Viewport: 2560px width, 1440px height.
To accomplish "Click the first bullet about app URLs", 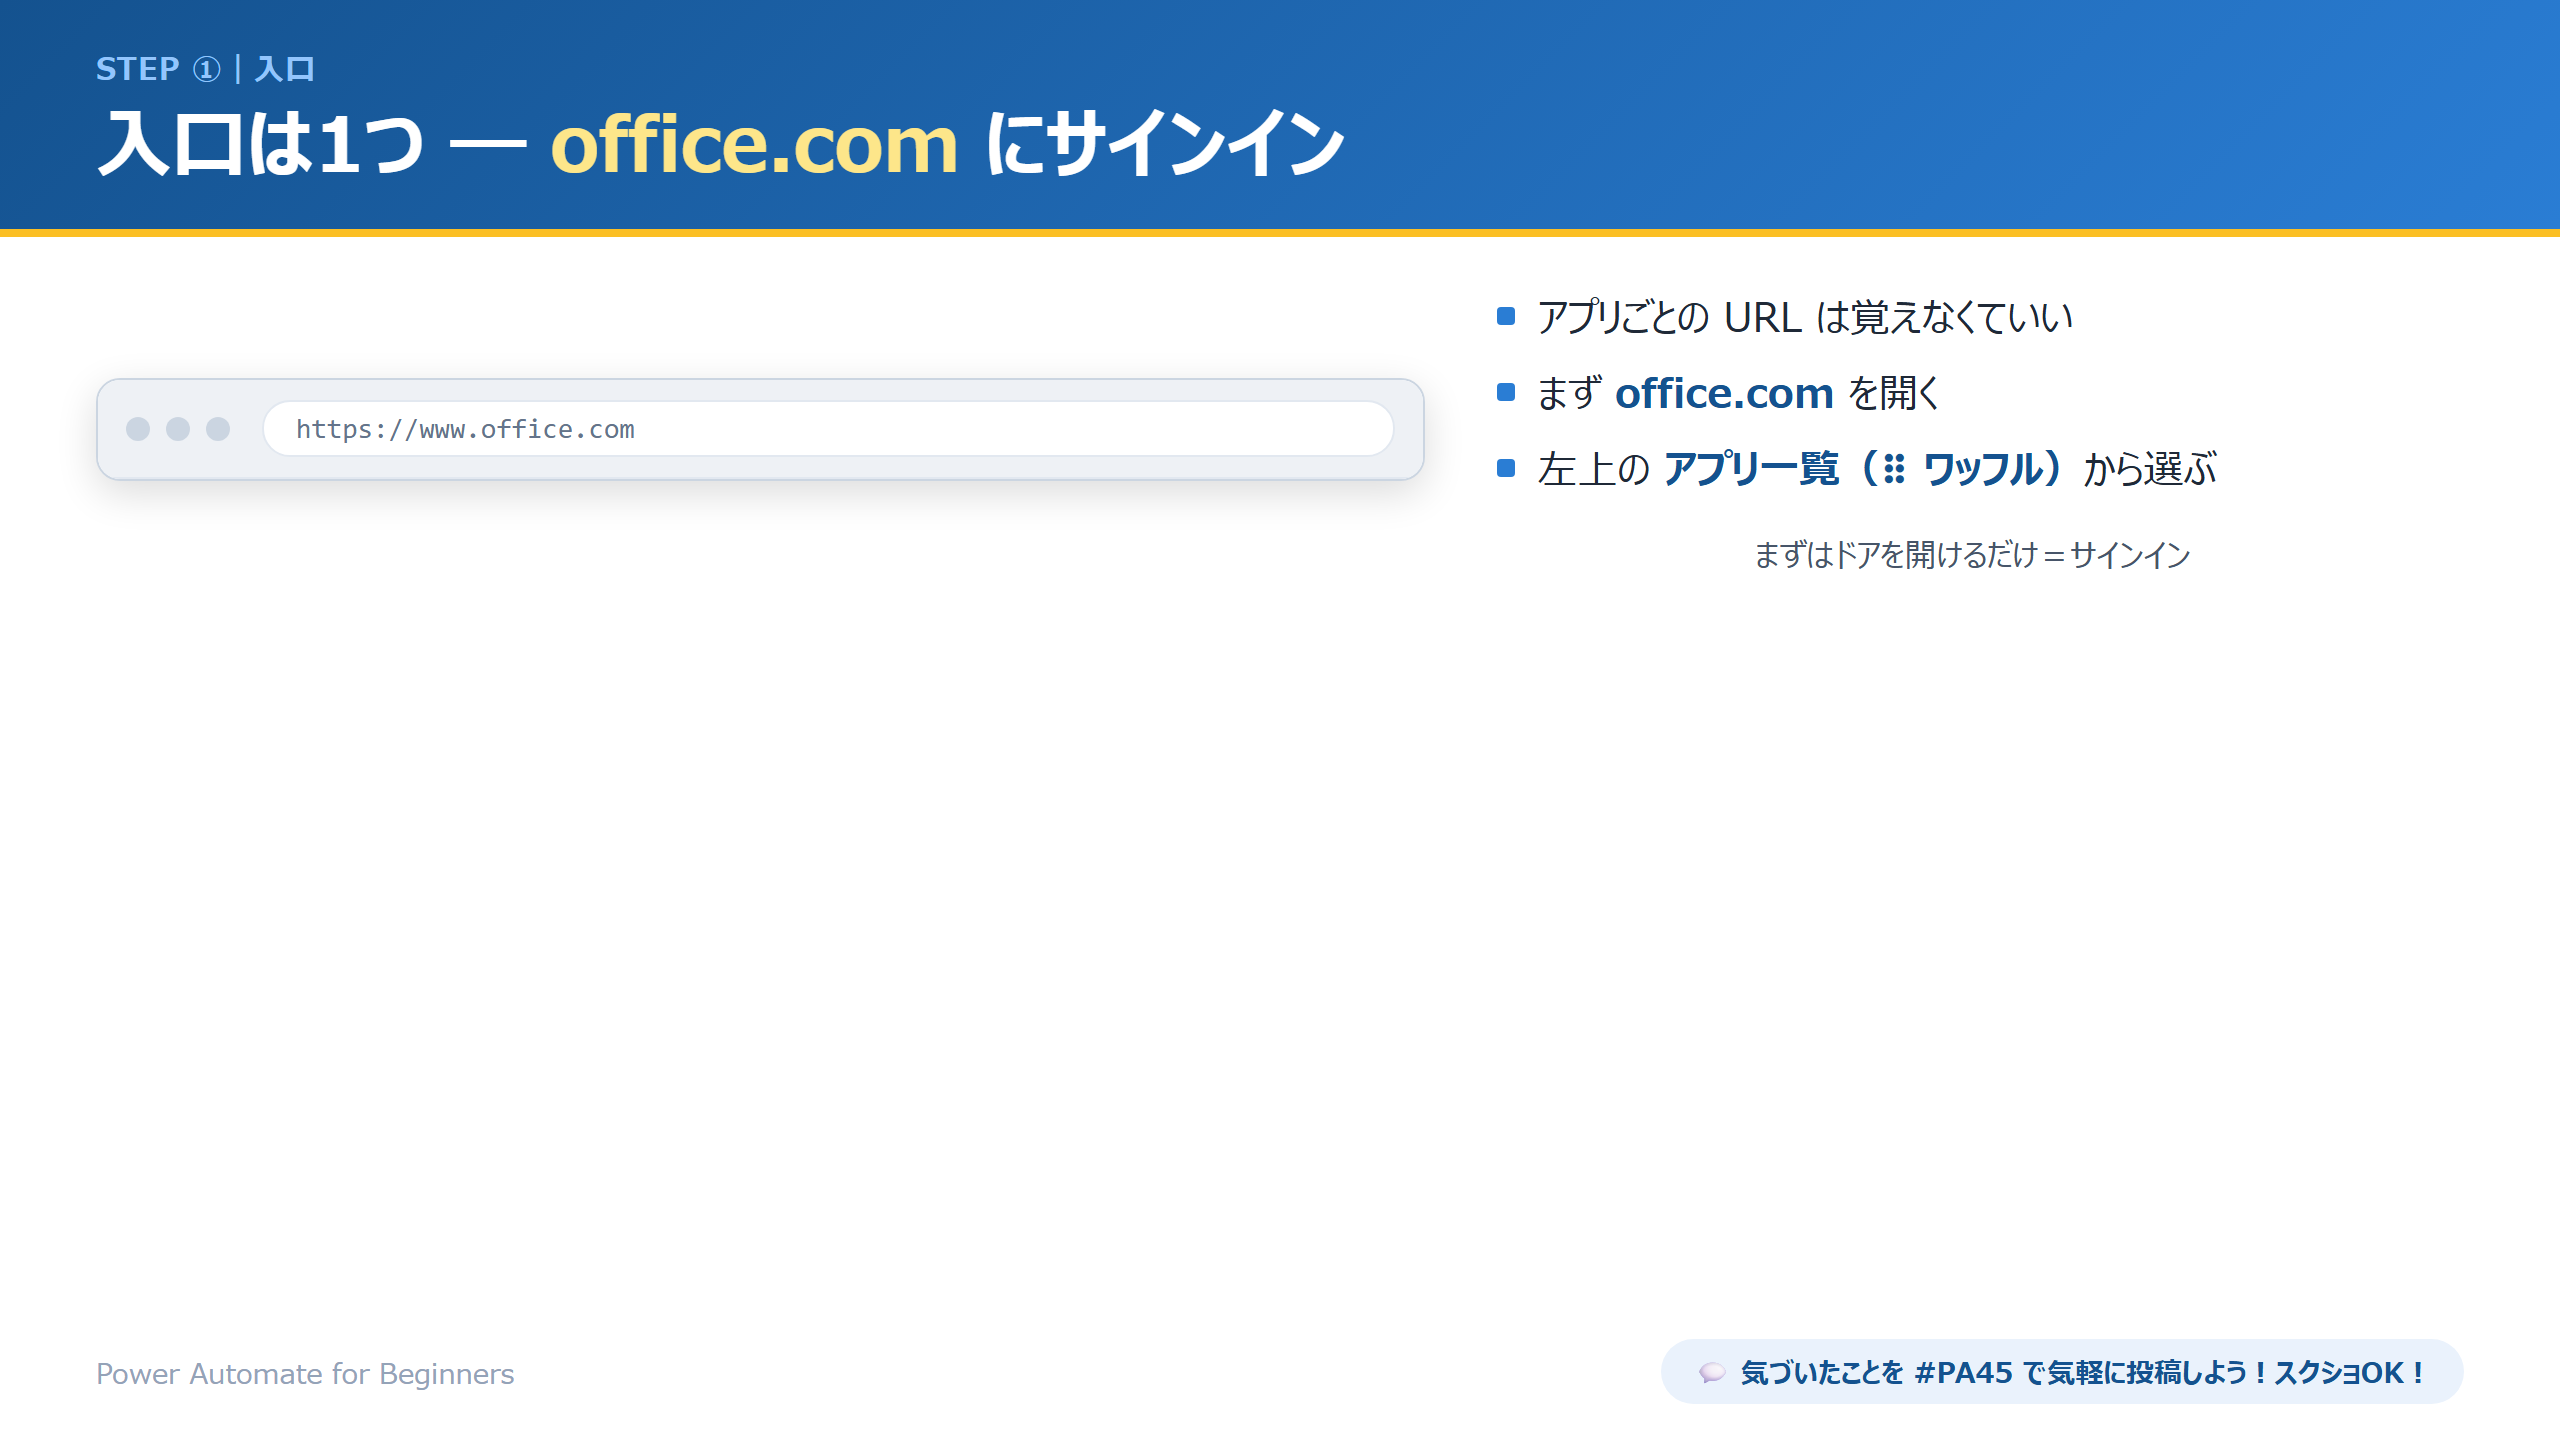I will pyautogui.click(x=1804, y=317).
